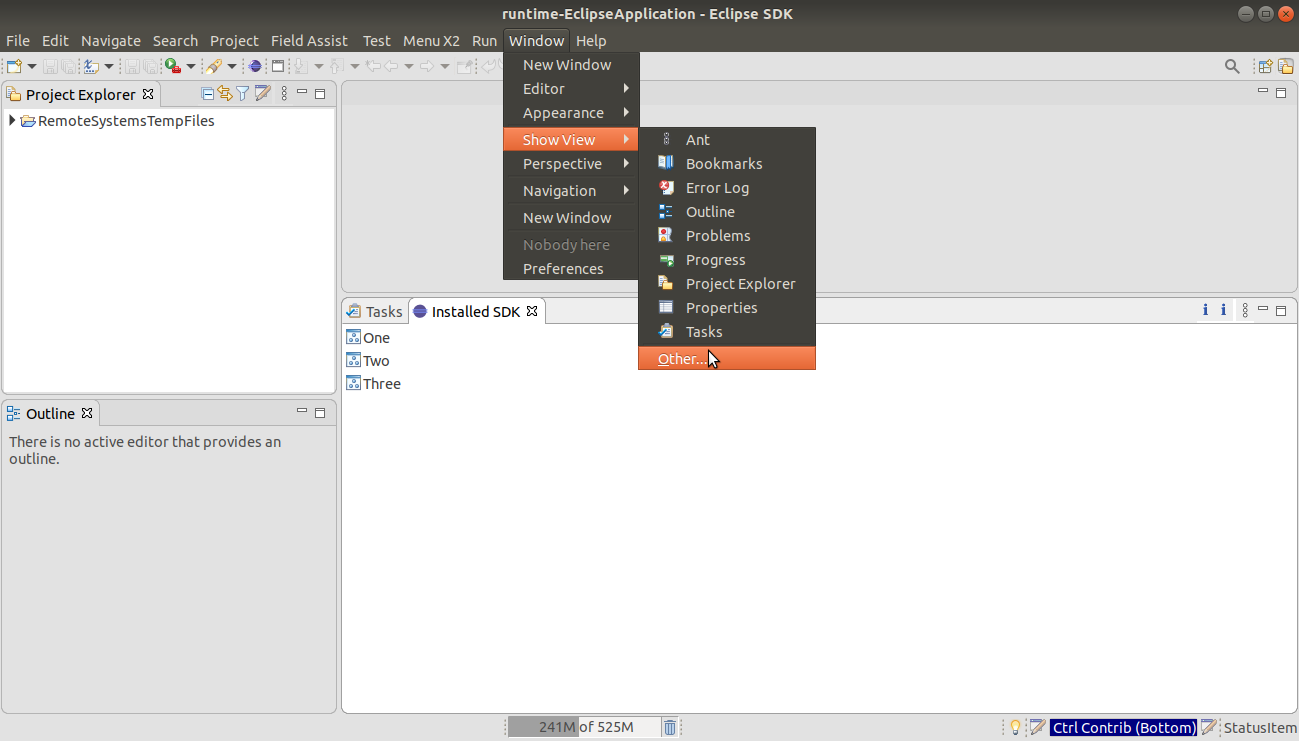Click first New Window menu entry
This screenshot has height=741, width=1299.
571,65
